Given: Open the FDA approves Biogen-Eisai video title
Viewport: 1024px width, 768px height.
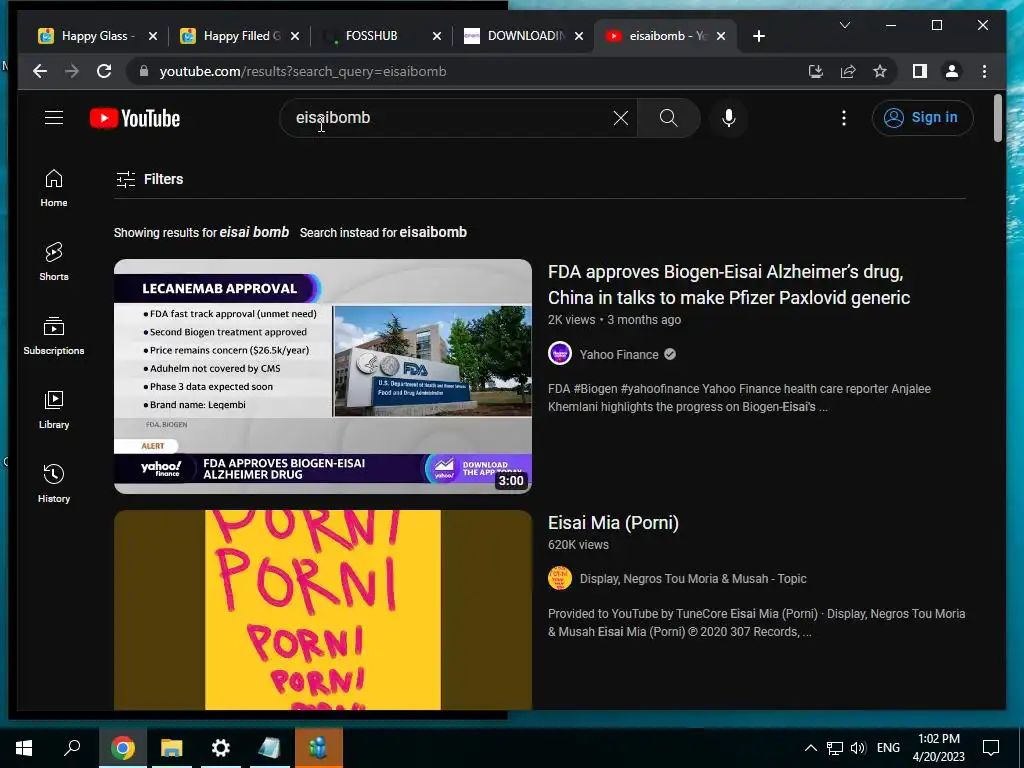Looking at the screenshot, I should coord(729,285).
